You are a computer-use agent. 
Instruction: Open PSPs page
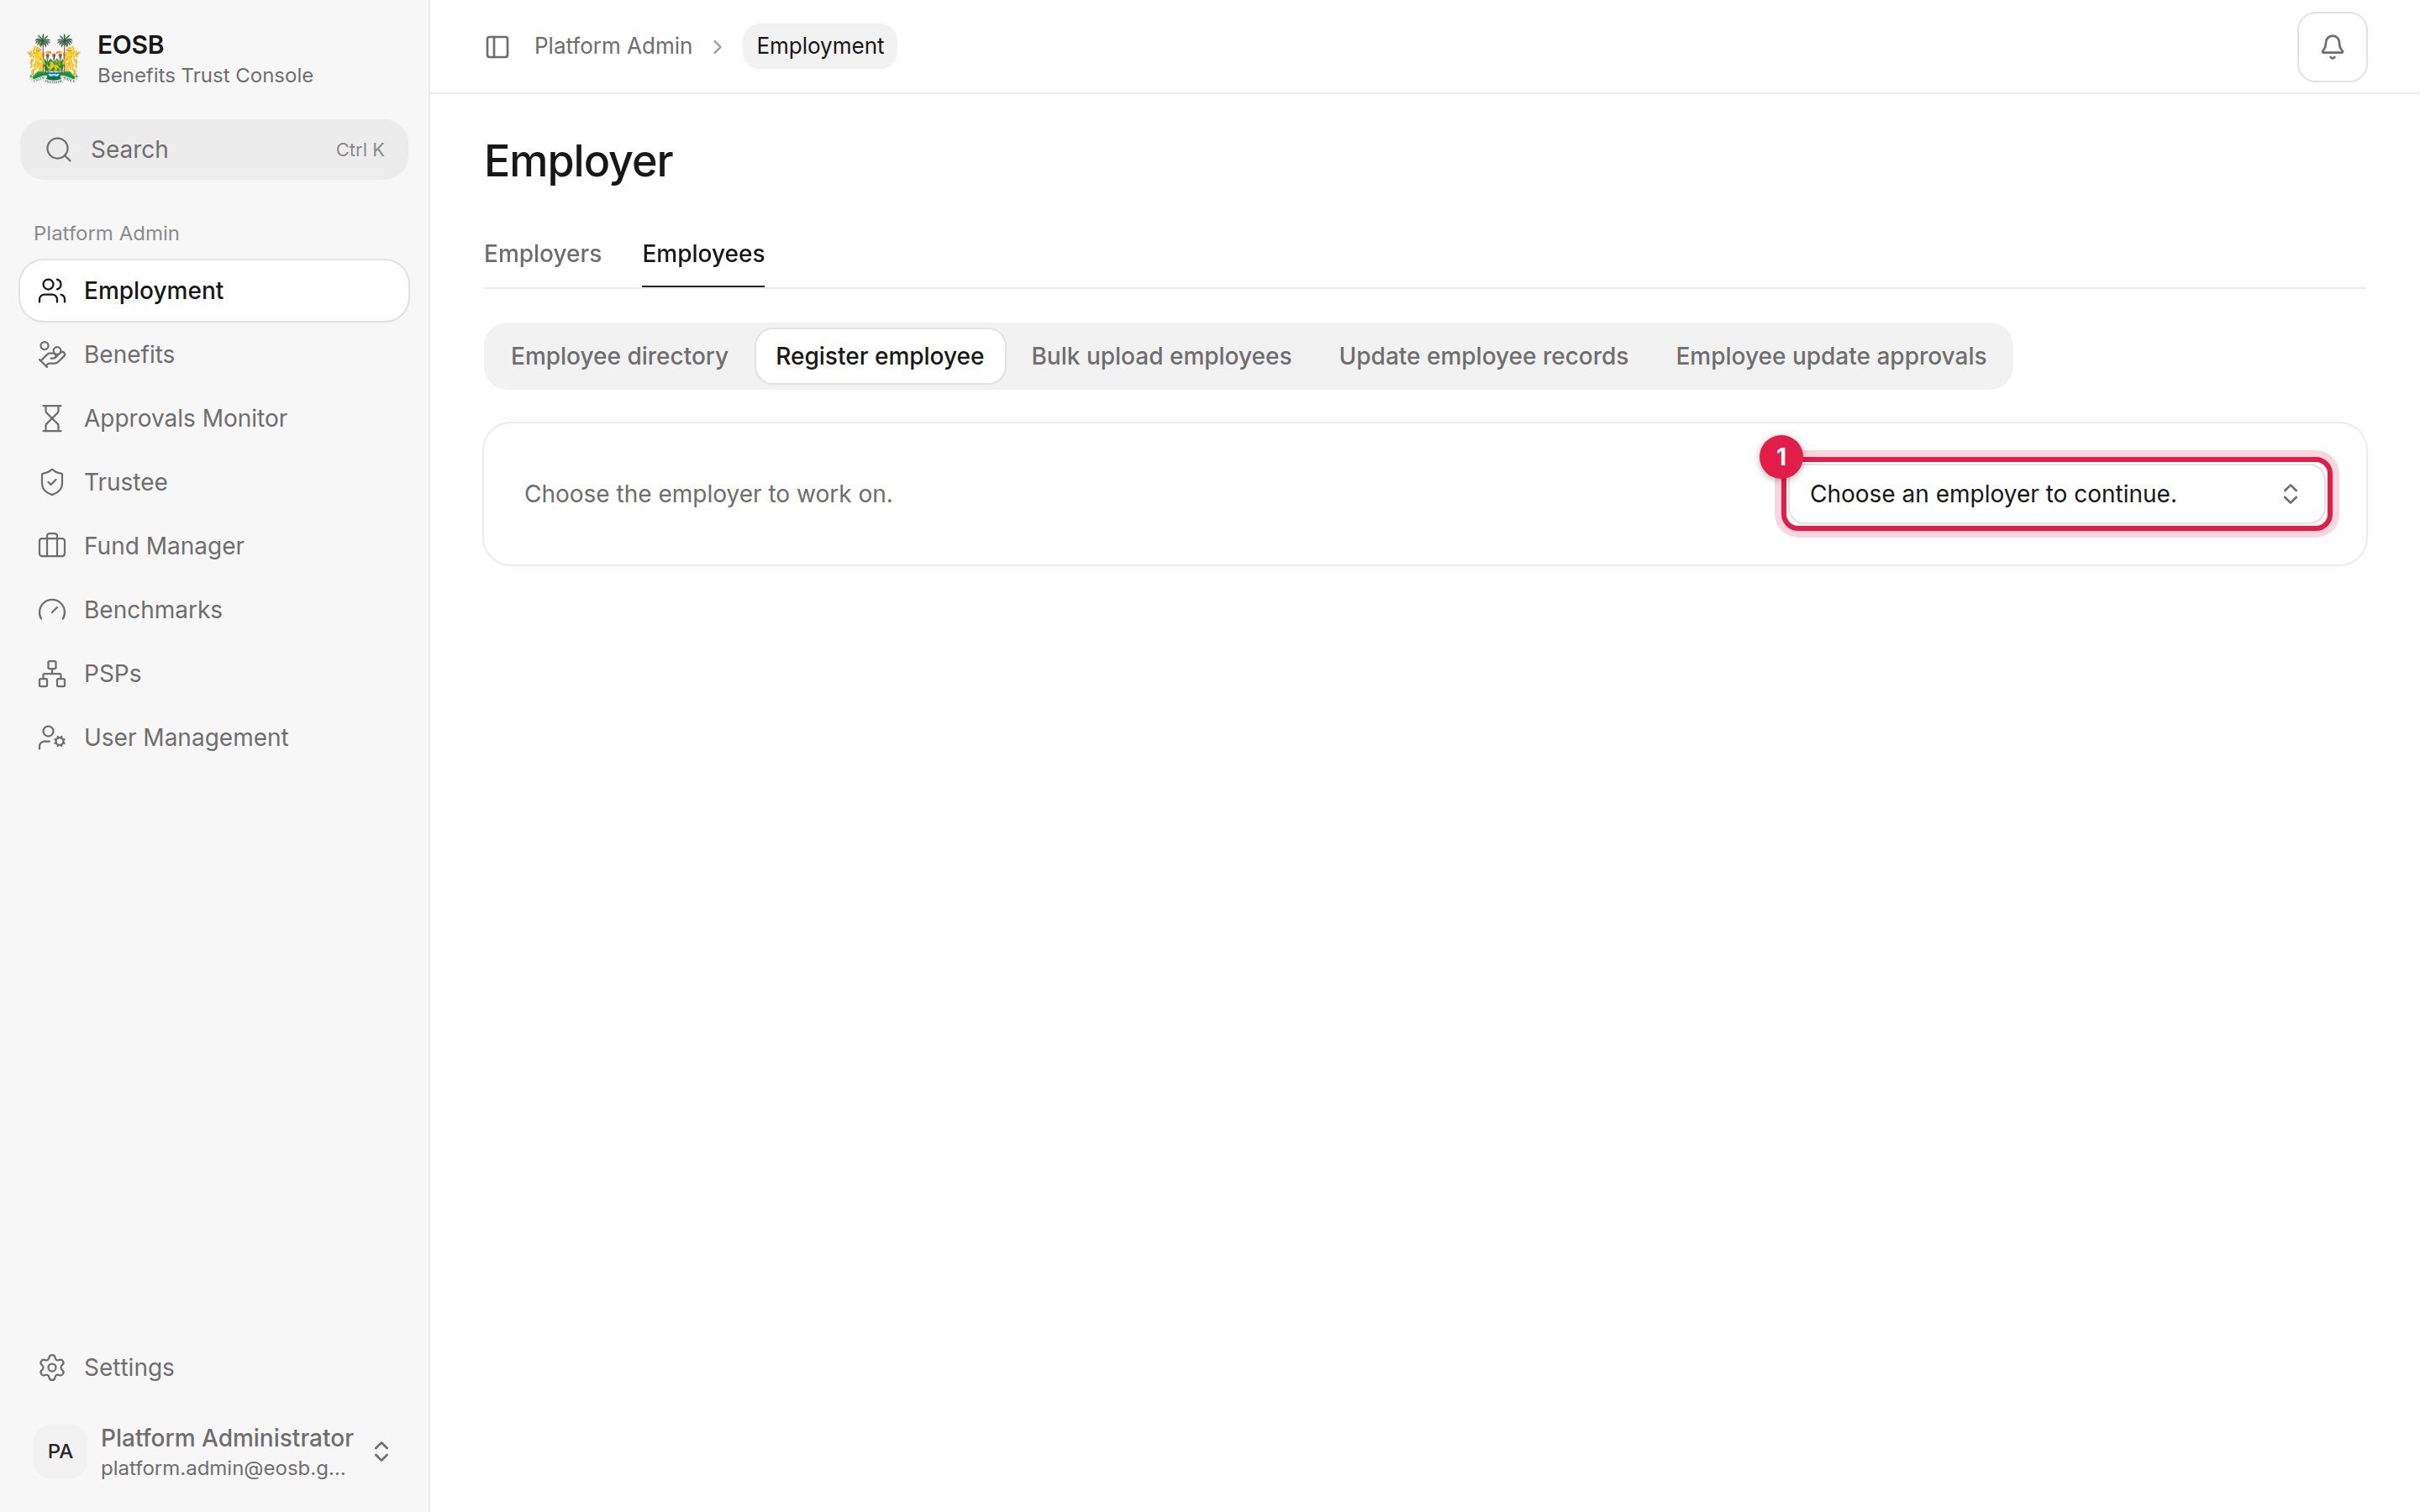tap(214, 674)
